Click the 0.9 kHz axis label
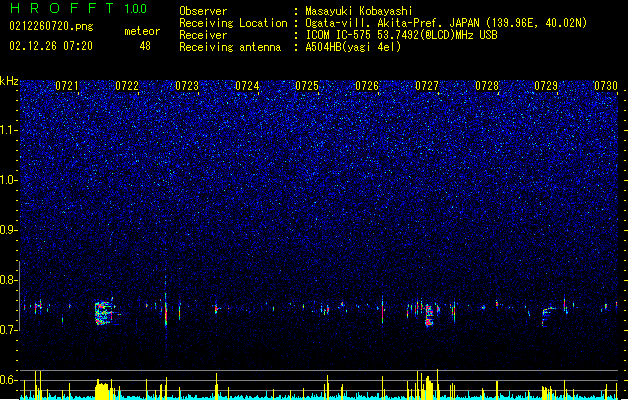 [x=9, y=230]
